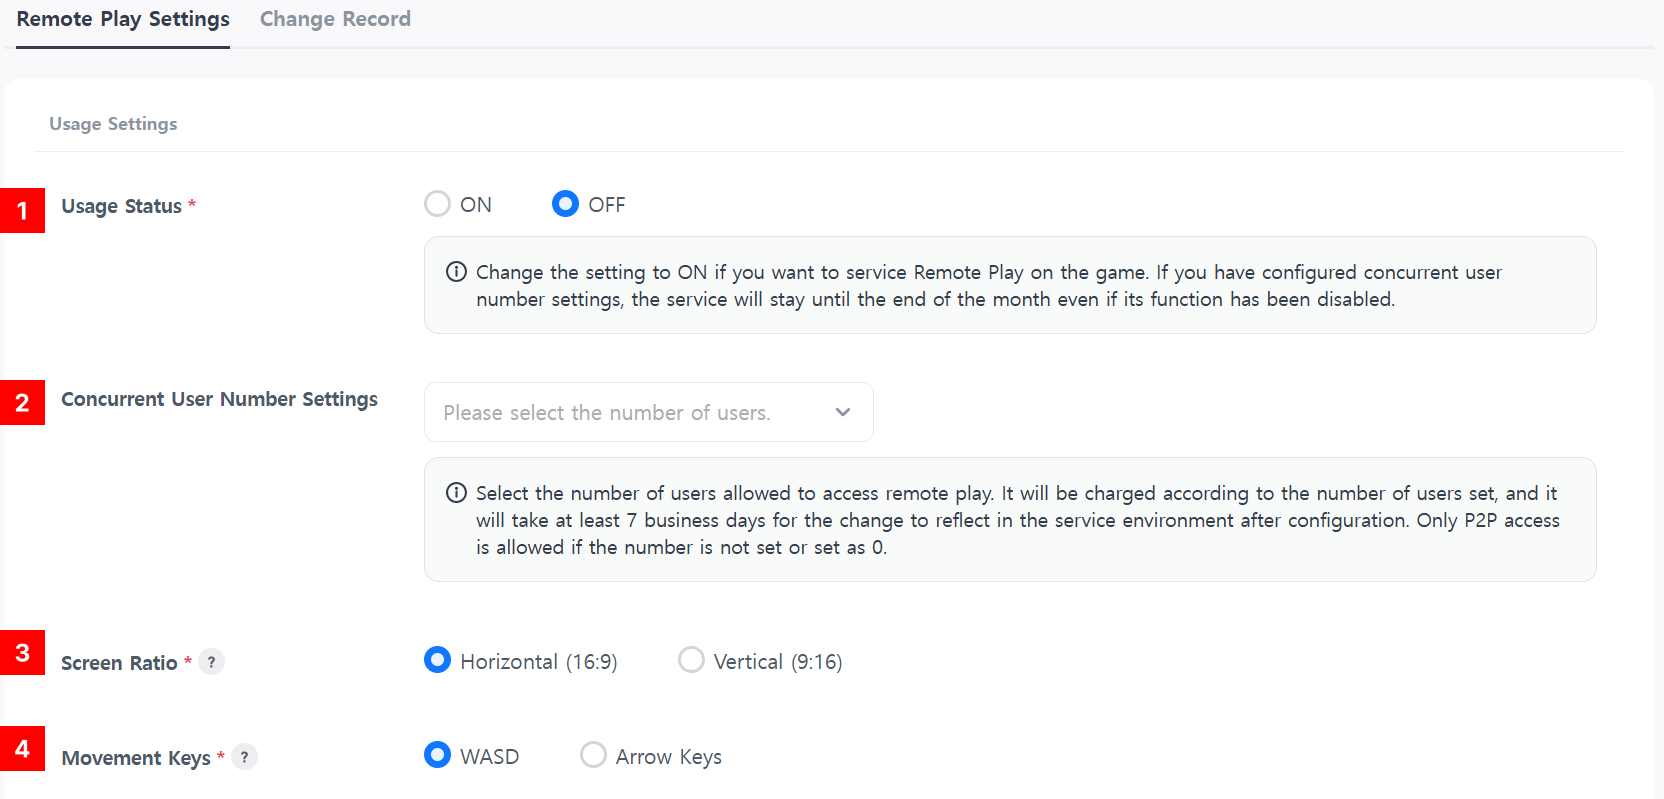The width and height of the screenshot is (1664, 799).
Task: Expand concurrent users list via chevron arrow
Action: tap(843, 412)
